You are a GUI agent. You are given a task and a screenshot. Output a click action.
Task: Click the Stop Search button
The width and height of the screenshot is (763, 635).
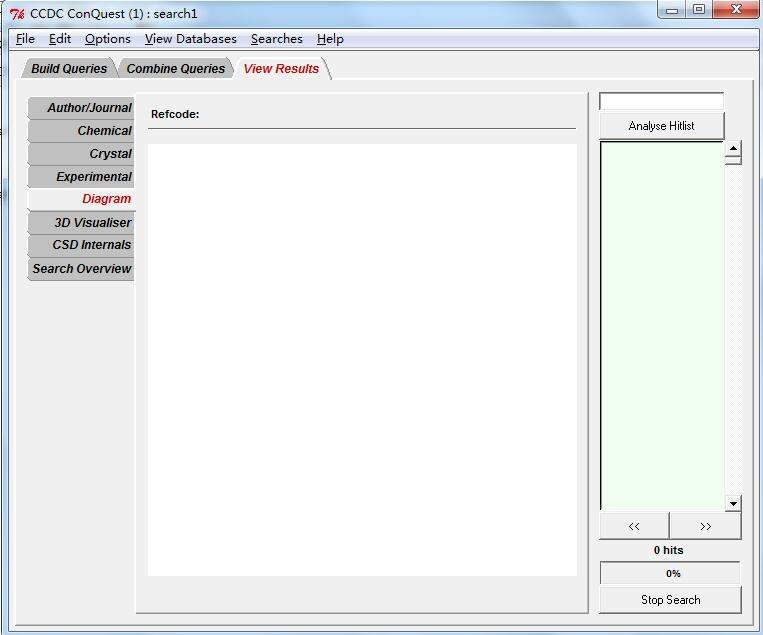670,600
